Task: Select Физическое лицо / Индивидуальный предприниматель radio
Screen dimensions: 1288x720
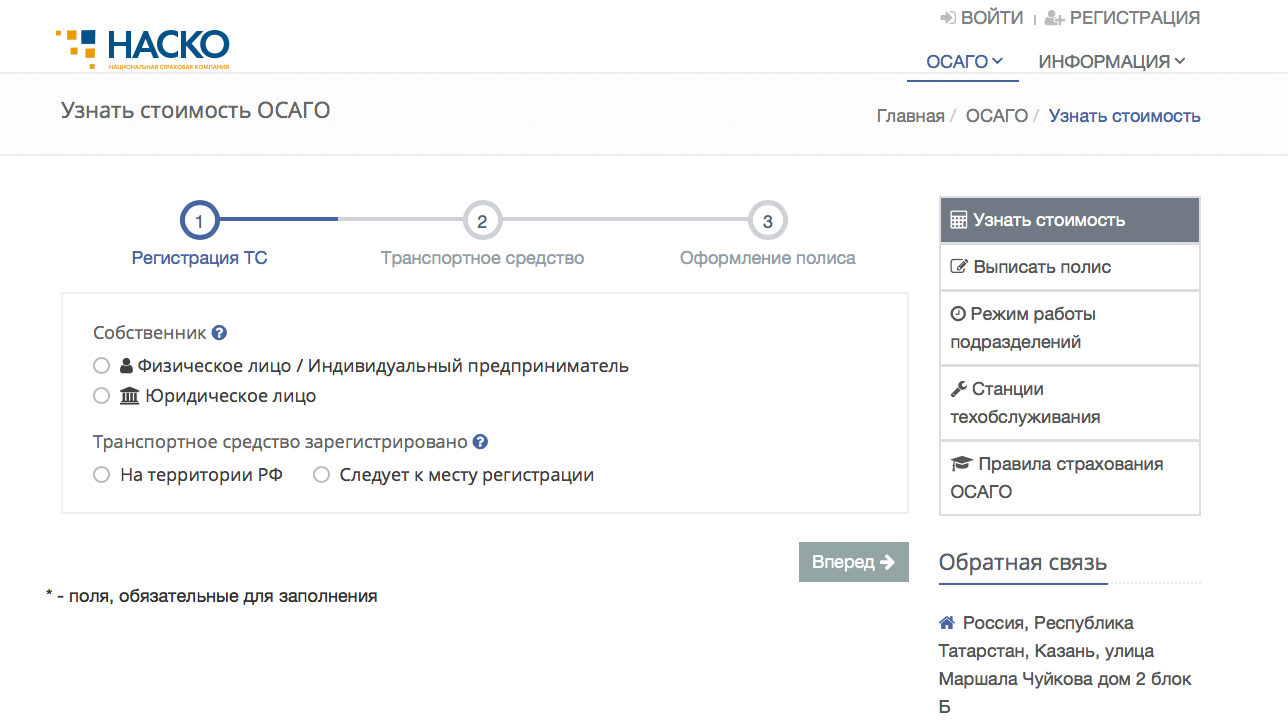Action: 101,366
